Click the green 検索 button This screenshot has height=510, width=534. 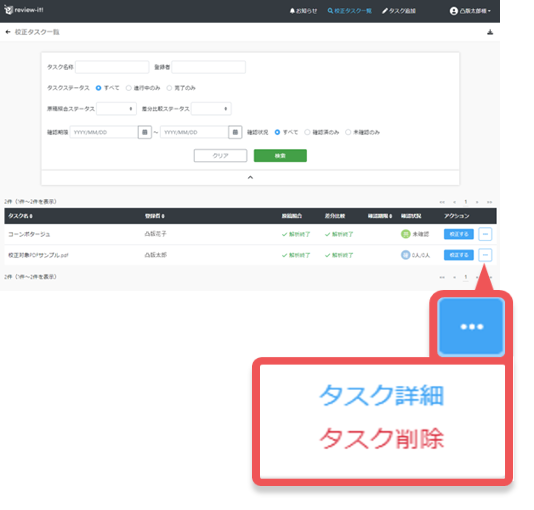(x=280, y=156)
